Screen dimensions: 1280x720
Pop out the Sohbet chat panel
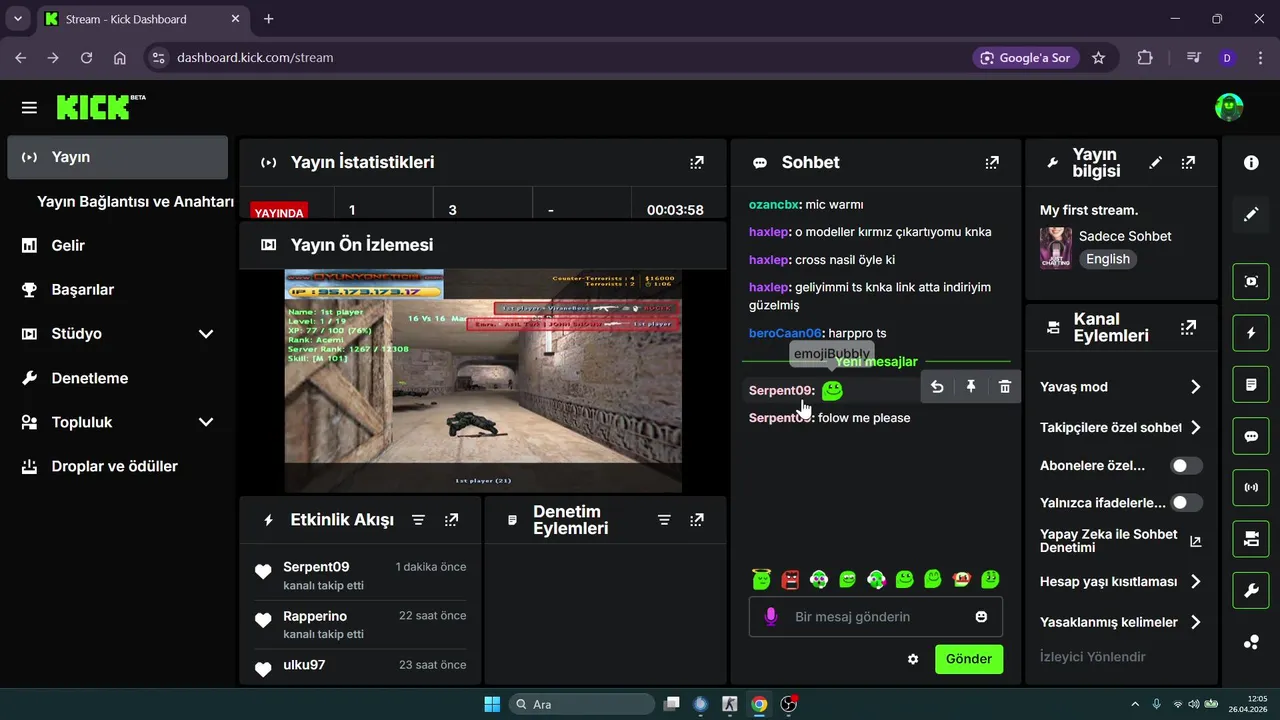(992, 162)
